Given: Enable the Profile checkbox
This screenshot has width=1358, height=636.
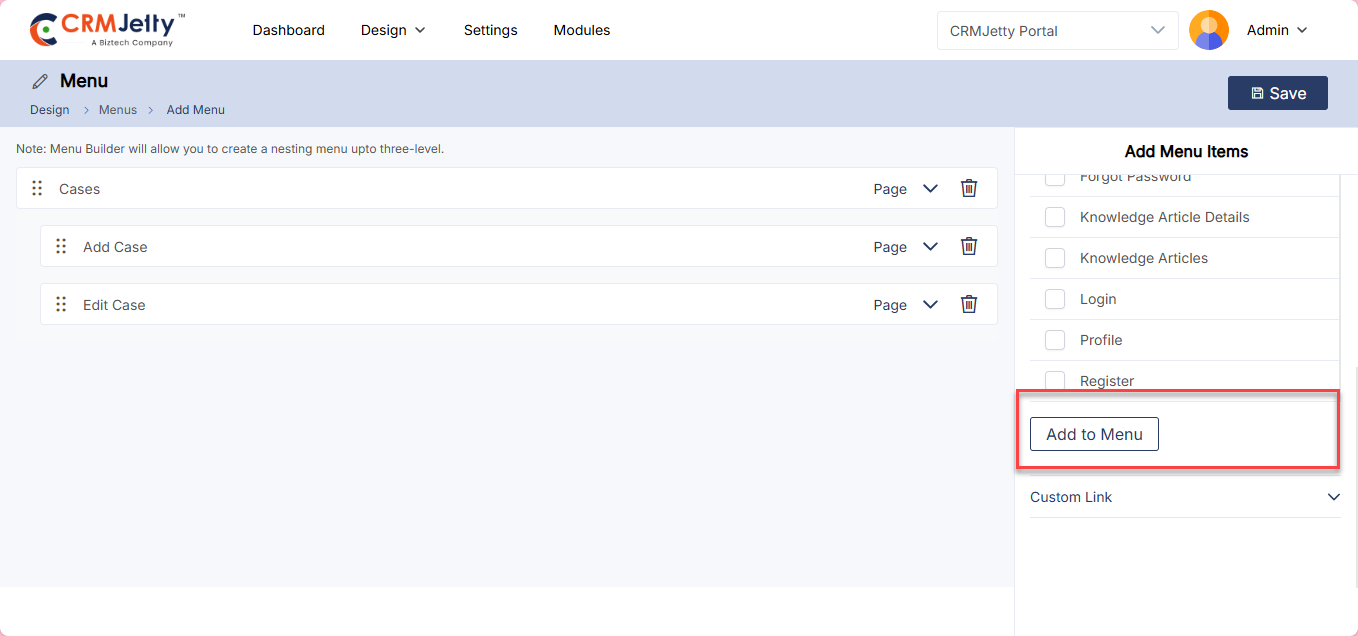Looking at the screenshot, I should pyautogui.click(x=1054, y=340).
